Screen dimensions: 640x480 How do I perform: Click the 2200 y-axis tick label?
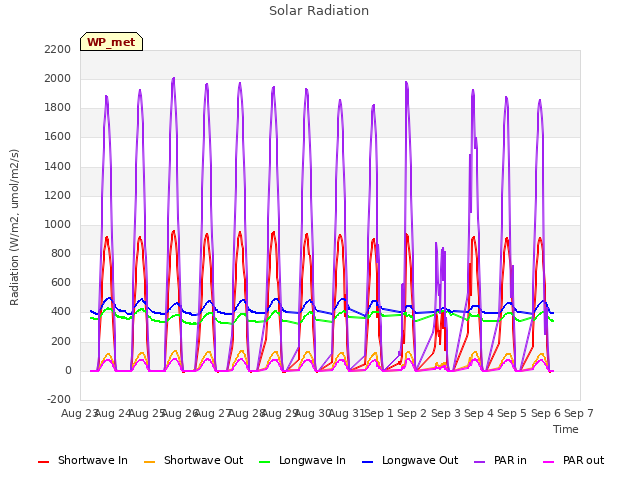click(58, 49)
